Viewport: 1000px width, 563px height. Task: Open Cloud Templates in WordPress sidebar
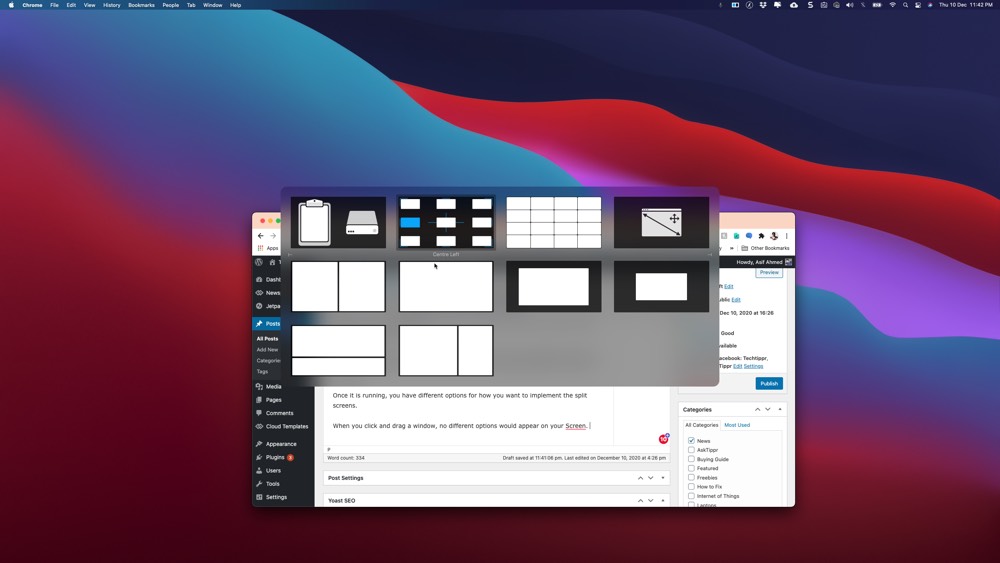[x=283, y=427]
